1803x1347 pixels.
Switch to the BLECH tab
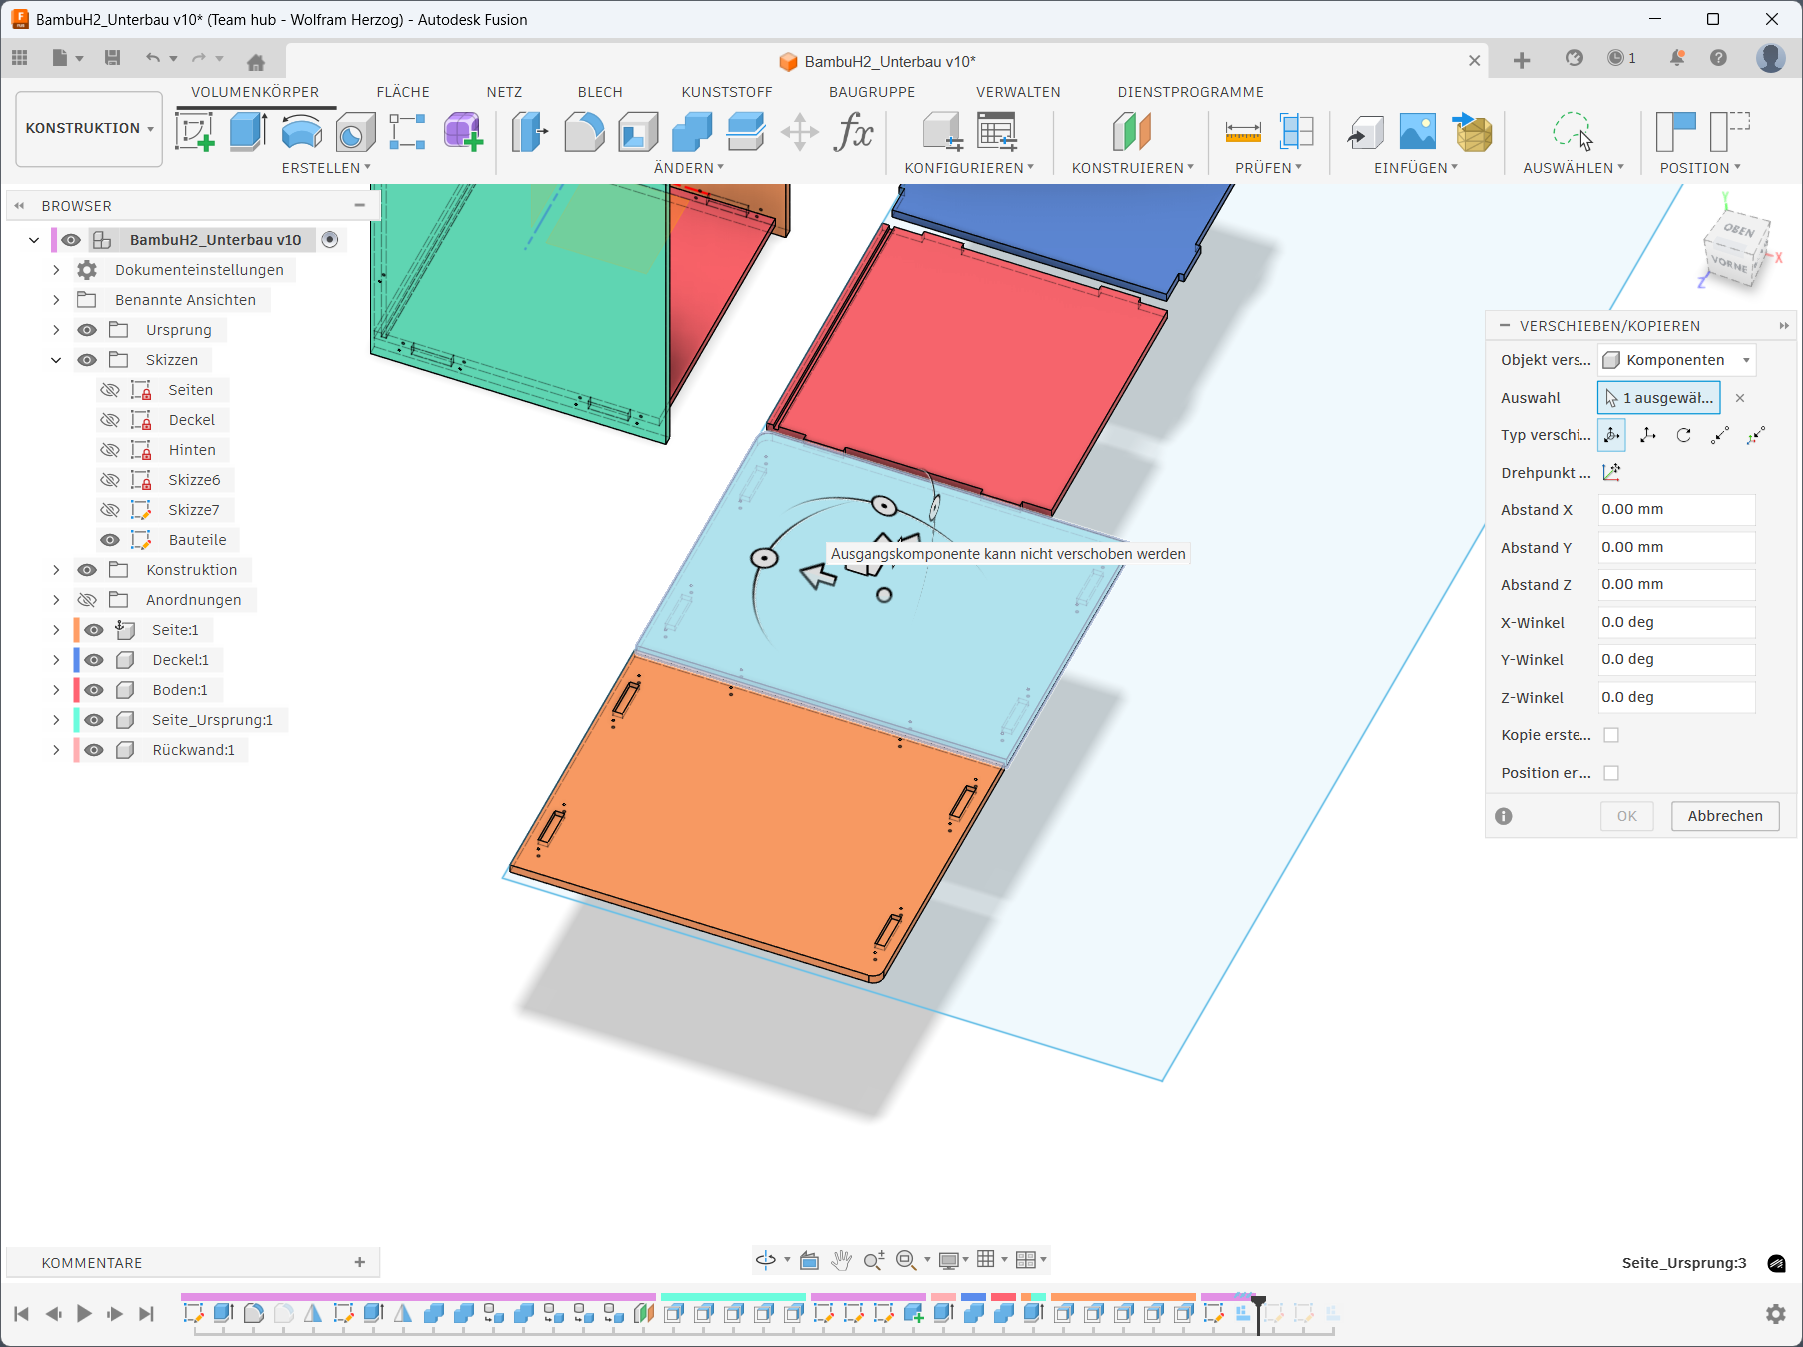coord(600,92)
